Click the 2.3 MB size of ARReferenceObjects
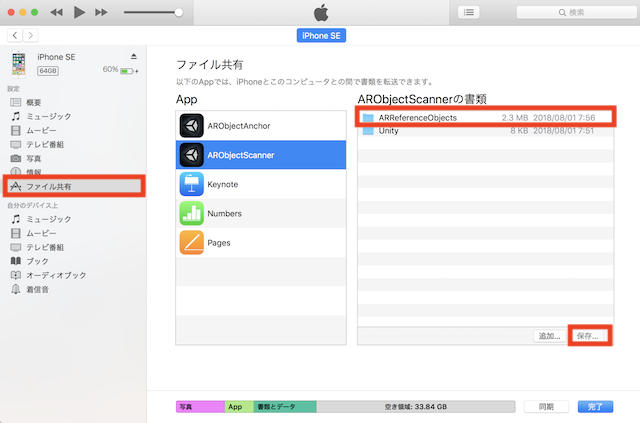The height and width of the screenshot is (423, 640). [515, 118]
